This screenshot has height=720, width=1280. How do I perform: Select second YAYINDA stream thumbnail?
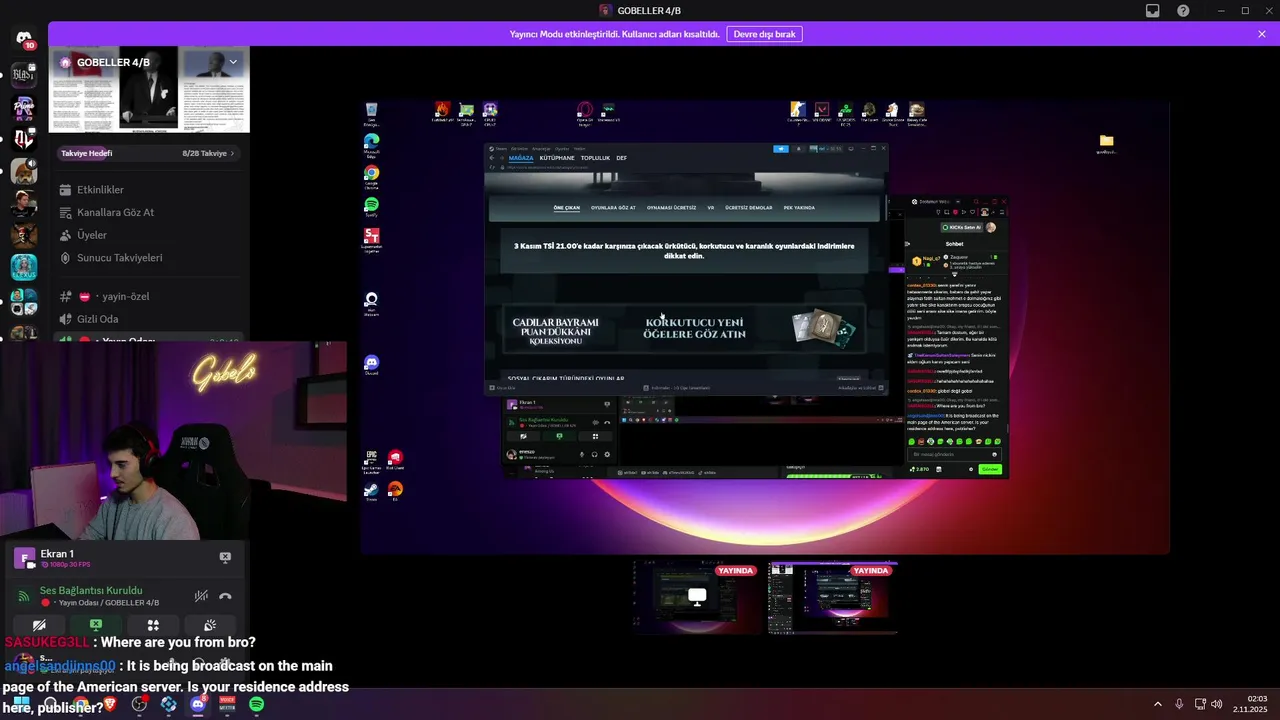(x=833, y=598)
